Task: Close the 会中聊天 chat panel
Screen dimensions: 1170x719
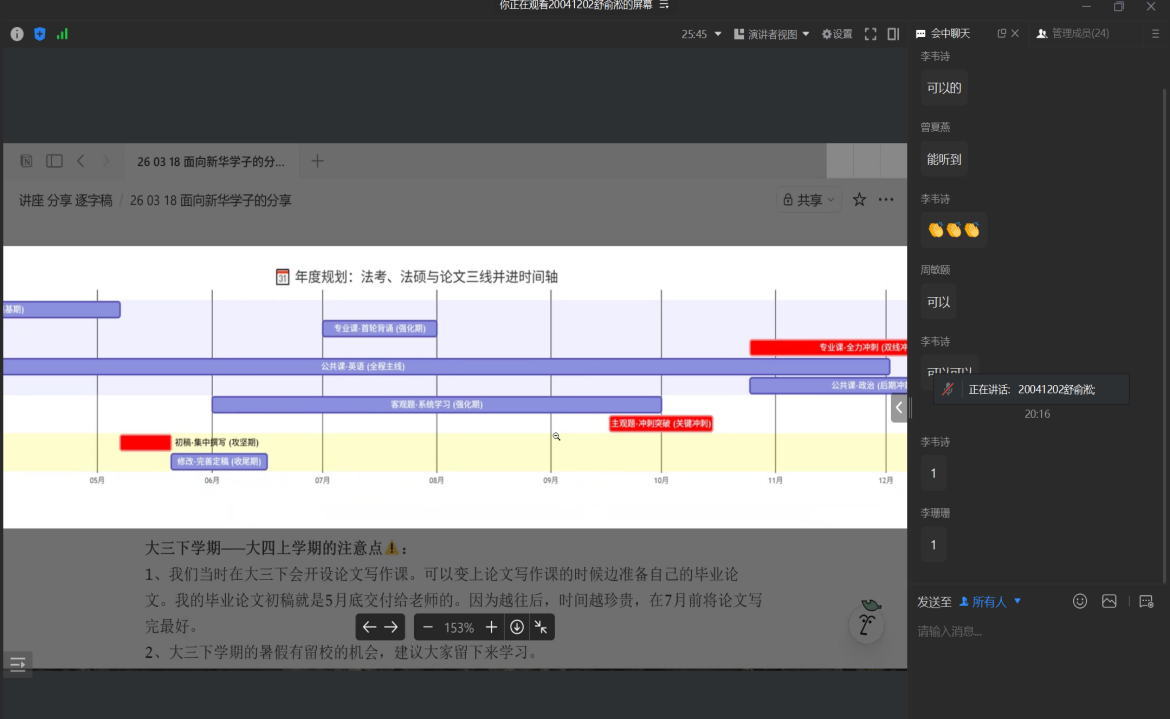Action: pyautogui.click(x=1015, y=34)
